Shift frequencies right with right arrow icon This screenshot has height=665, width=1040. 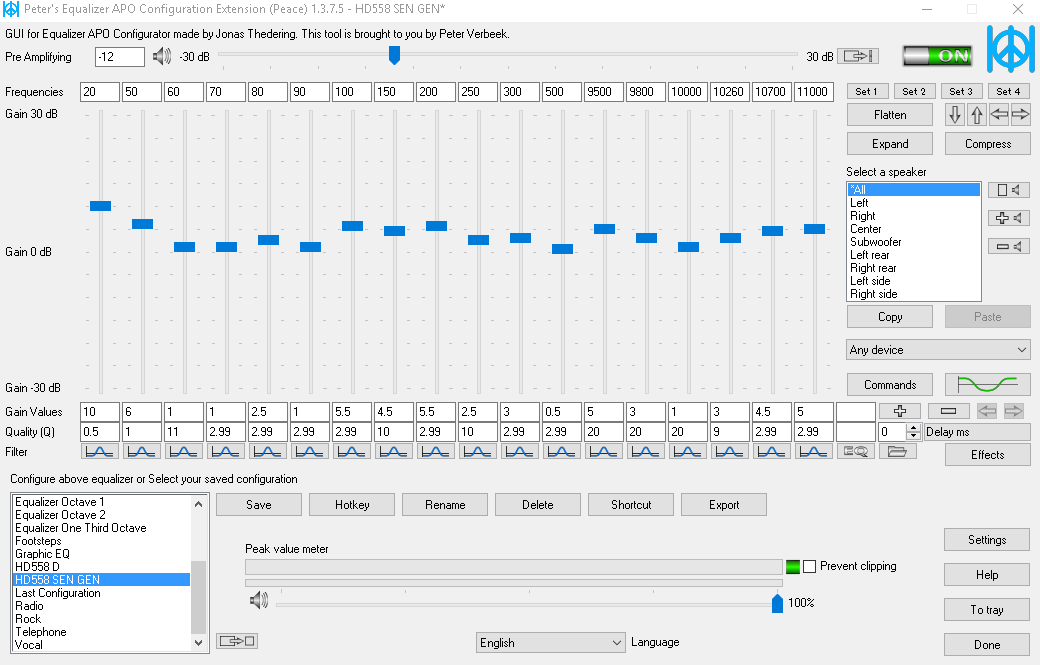pyautogui.click(x=1021, y=115)
